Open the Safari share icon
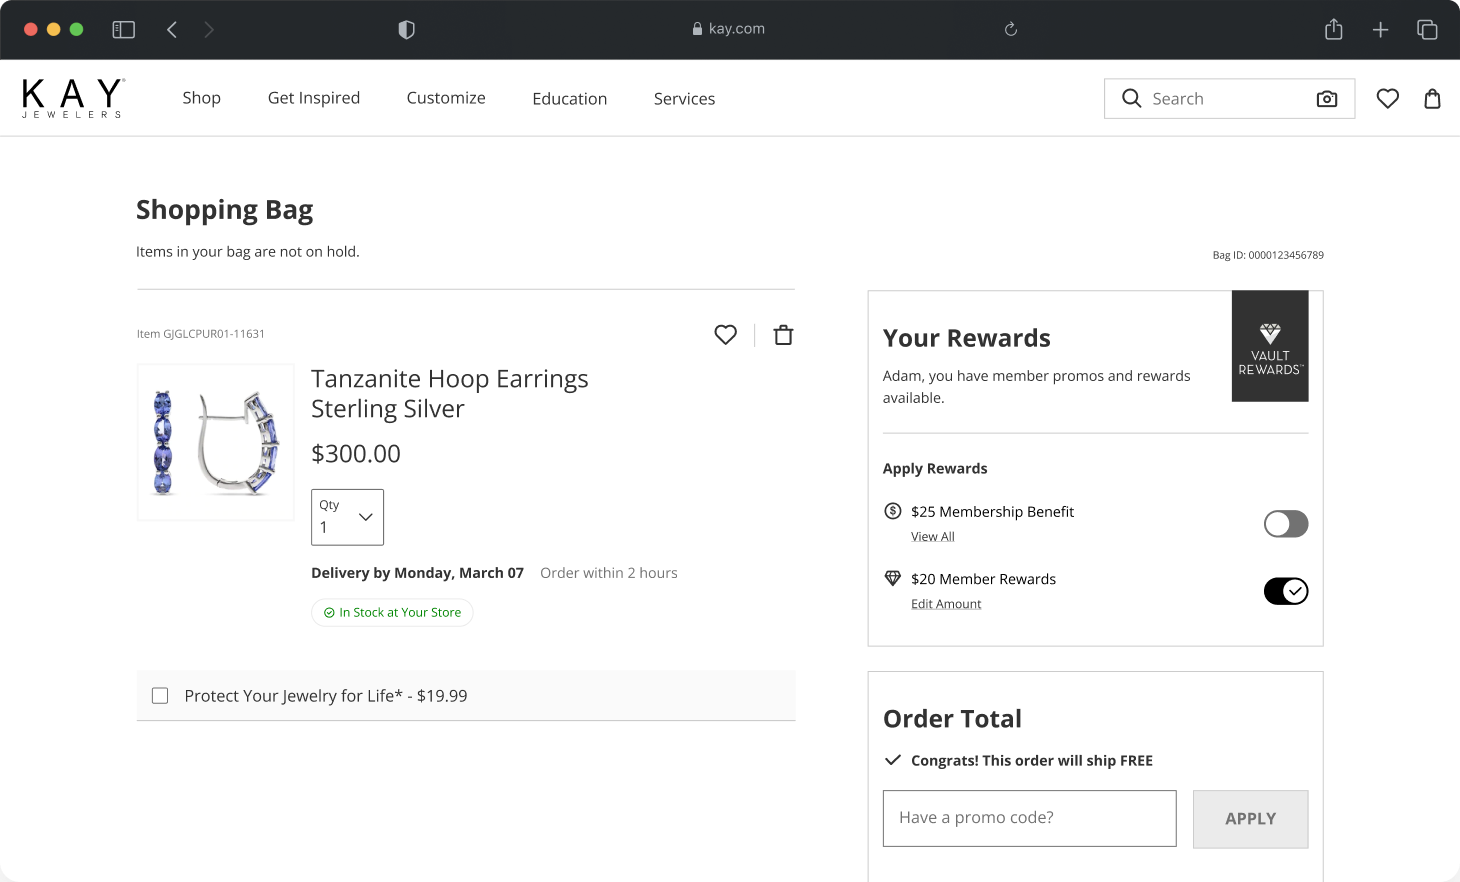Screen dimensions: 1460x882 coord(1333,29)
